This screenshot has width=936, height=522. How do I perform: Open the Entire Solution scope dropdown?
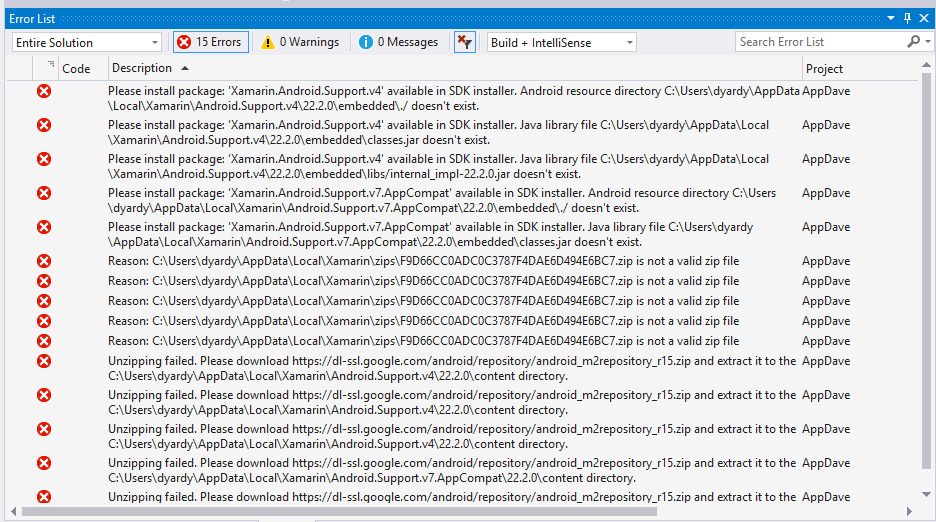coord(87,42)
